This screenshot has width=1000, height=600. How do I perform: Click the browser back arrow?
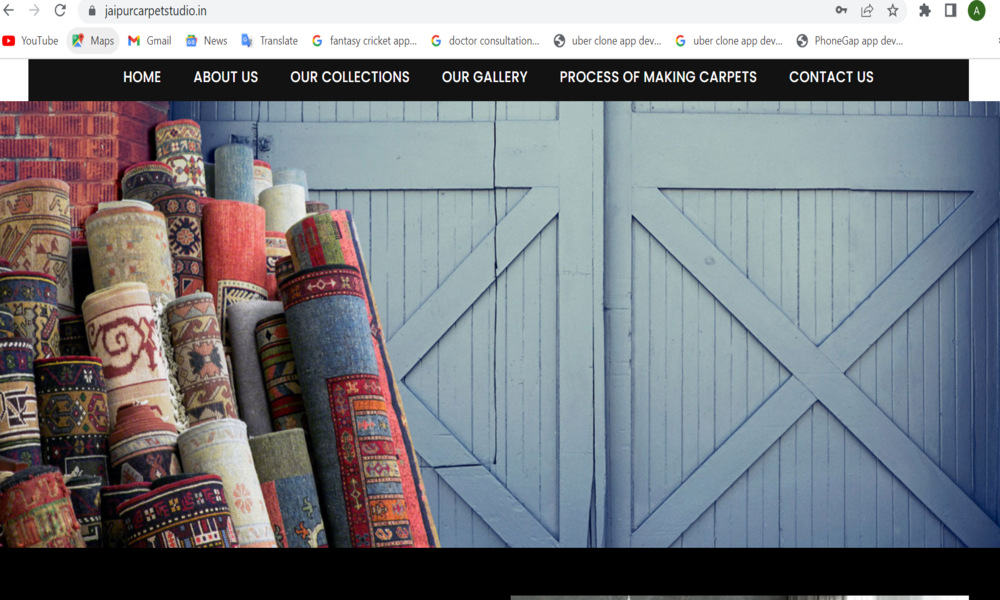[x=9, y=10]
